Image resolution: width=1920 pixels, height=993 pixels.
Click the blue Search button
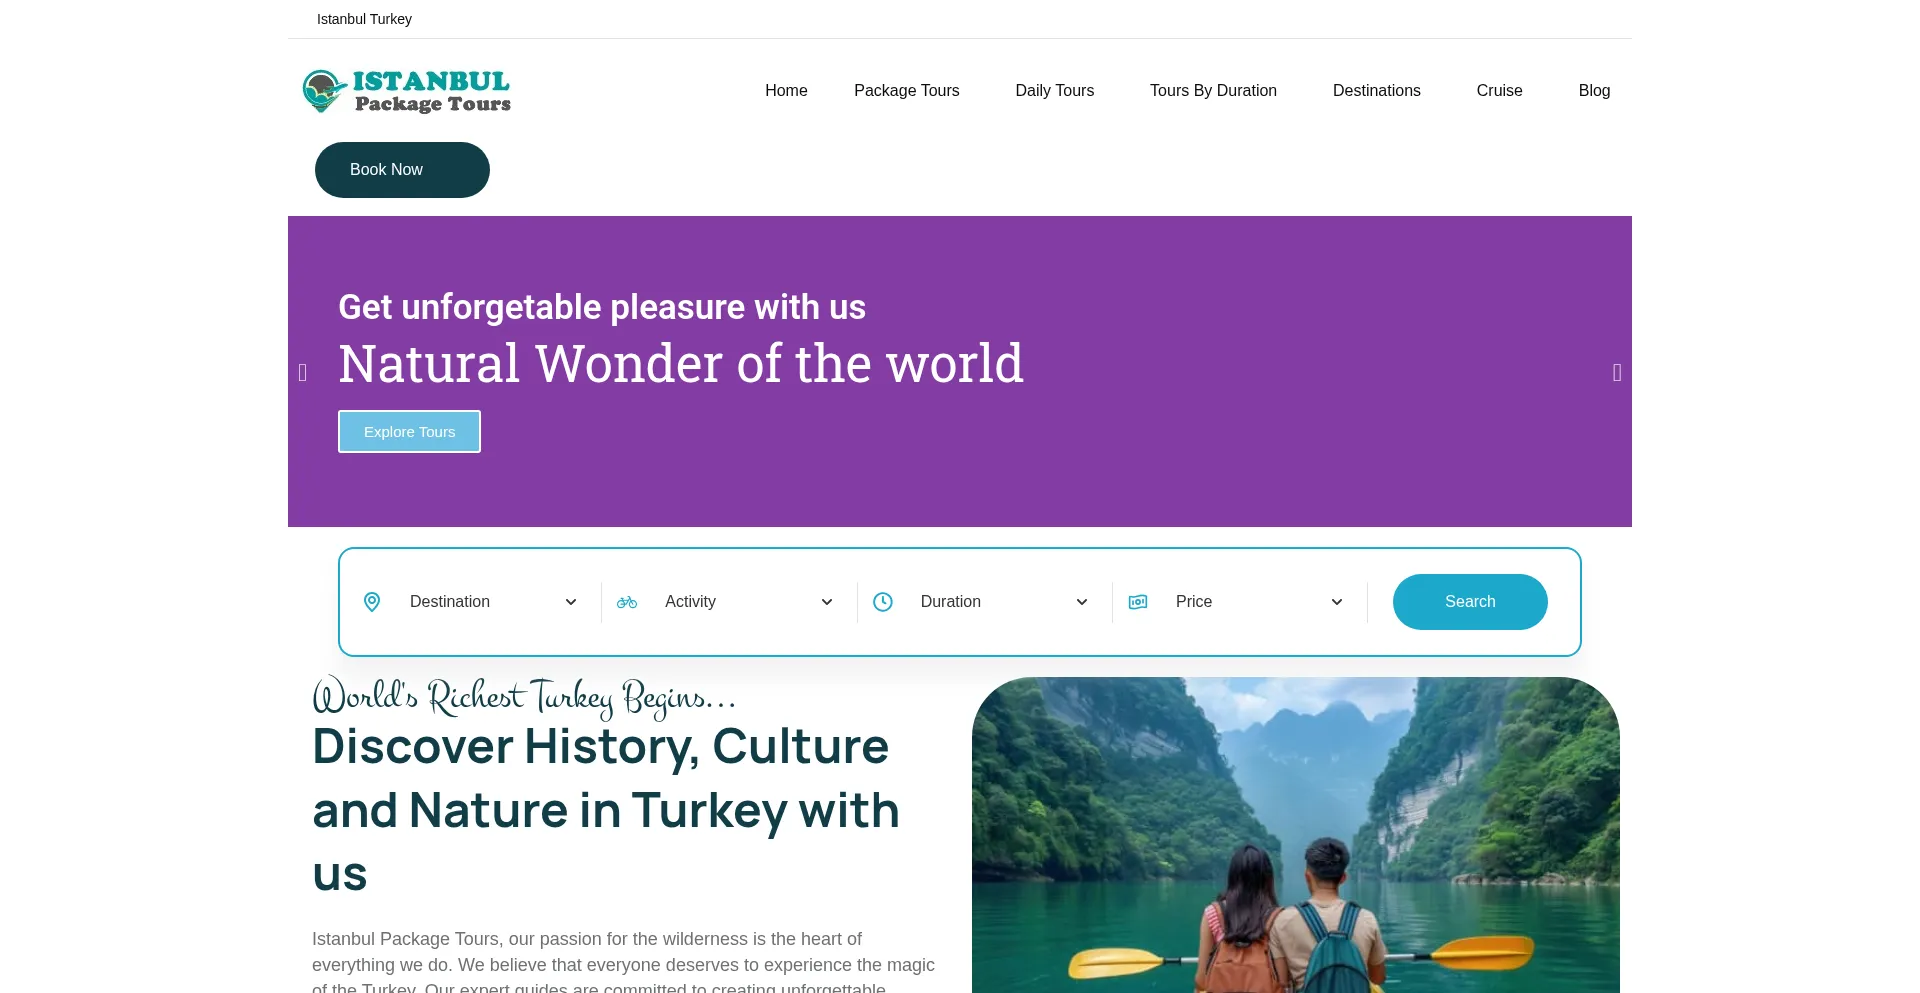tap(1470, 602)
